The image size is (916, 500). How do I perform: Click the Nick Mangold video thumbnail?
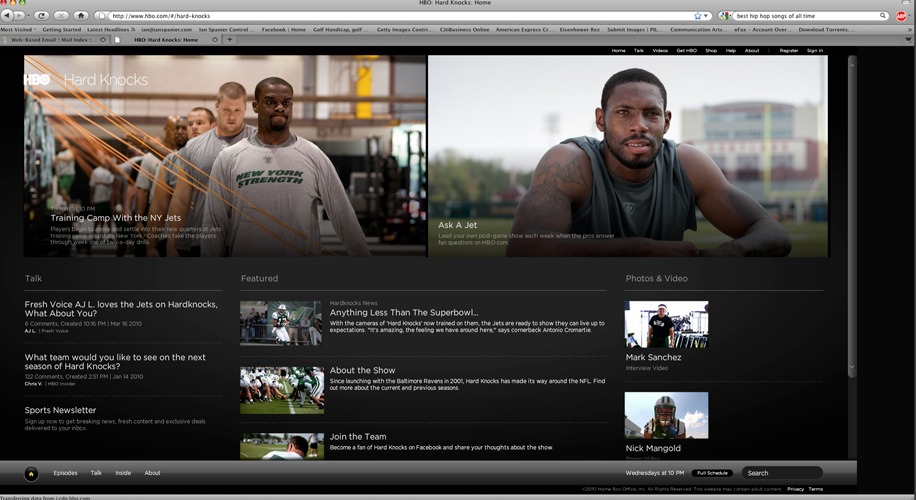click(x=666, y=415)
